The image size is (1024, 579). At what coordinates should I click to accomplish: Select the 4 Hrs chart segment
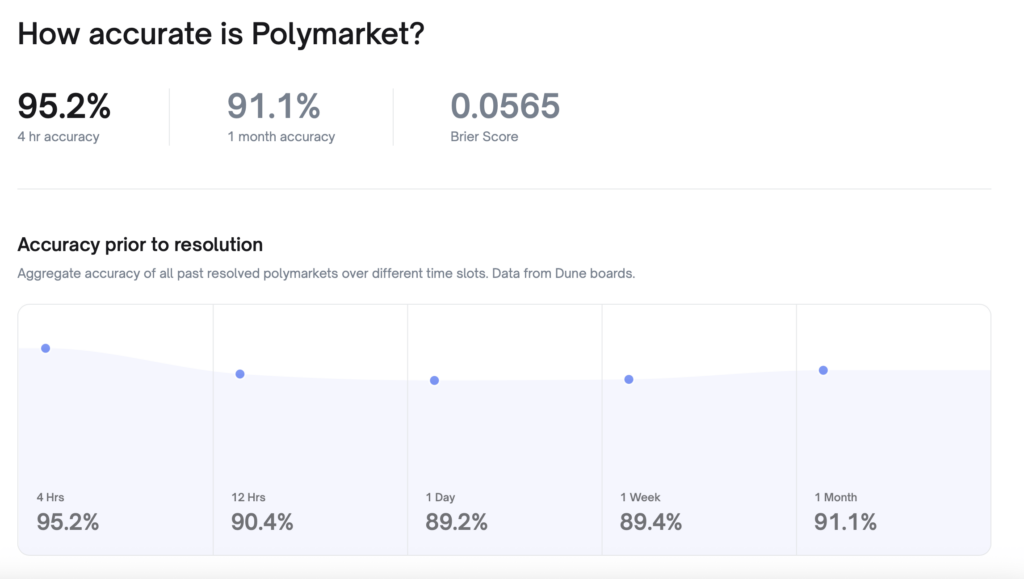[x=115, y=430]
